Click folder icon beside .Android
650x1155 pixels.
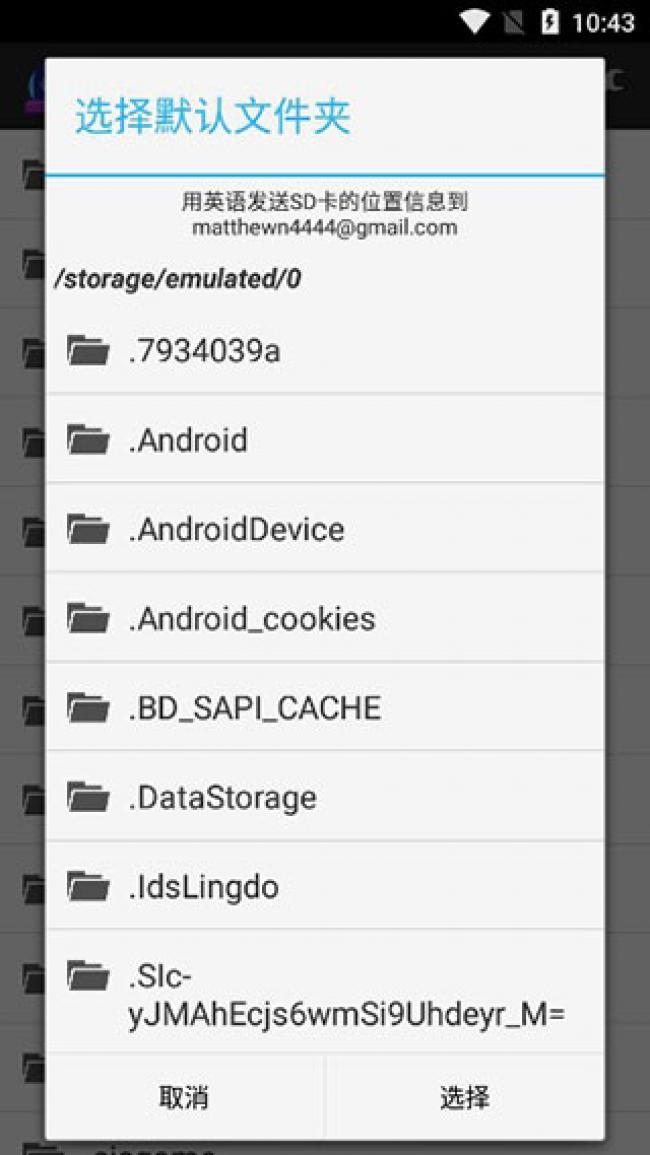click(88, 439)
